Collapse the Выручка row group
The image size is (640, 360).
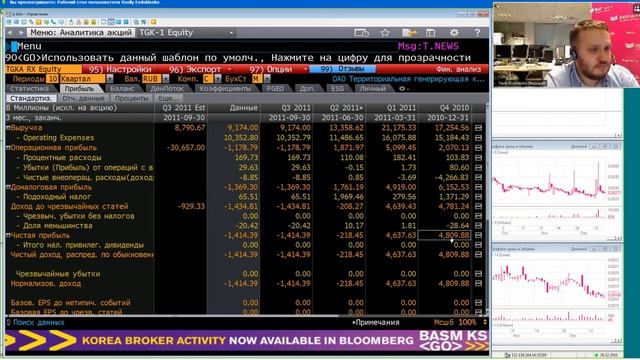(x=8, y=128)
